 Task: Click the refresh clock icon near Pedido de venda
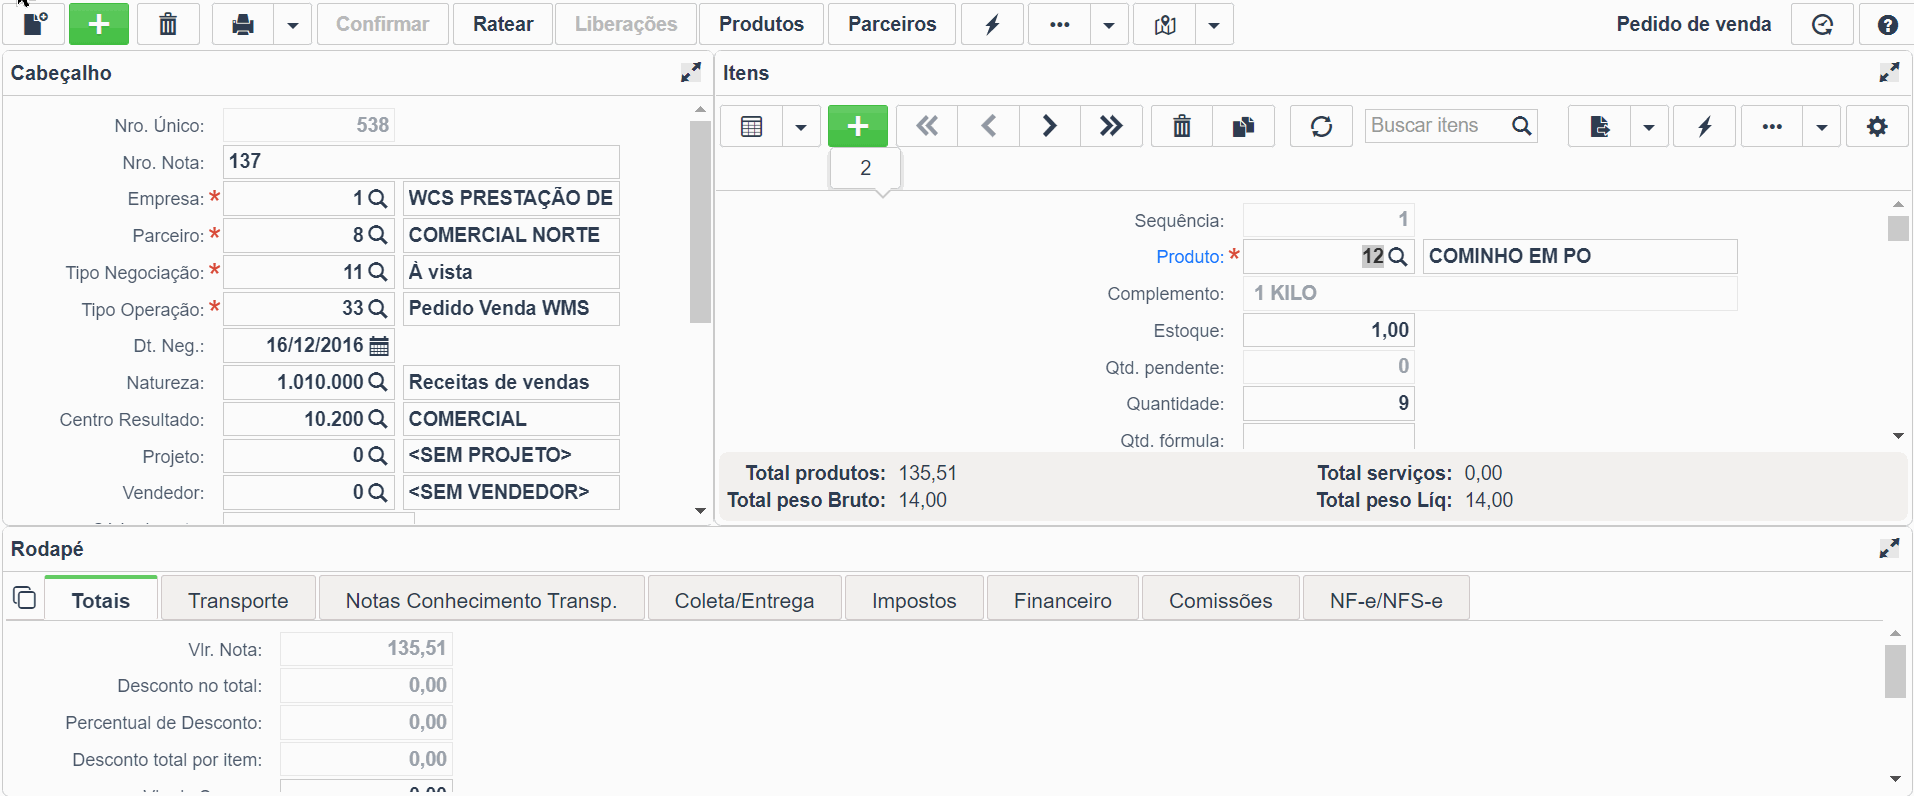(x=1822, y=24)
